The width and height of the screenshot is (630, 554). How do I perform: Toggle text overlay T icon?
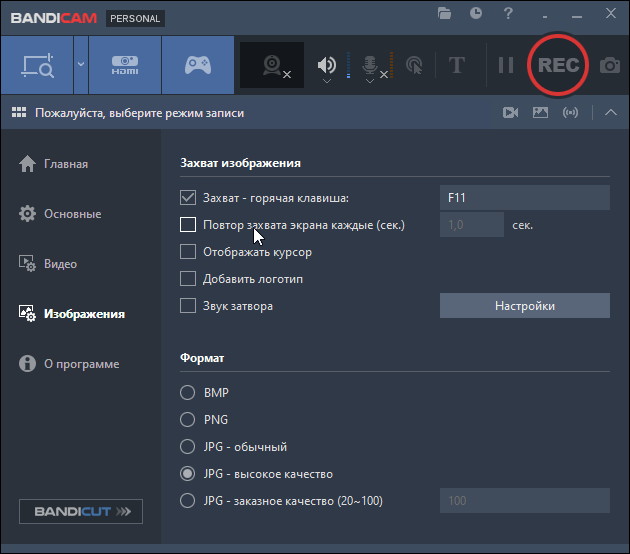pos(457,65)
